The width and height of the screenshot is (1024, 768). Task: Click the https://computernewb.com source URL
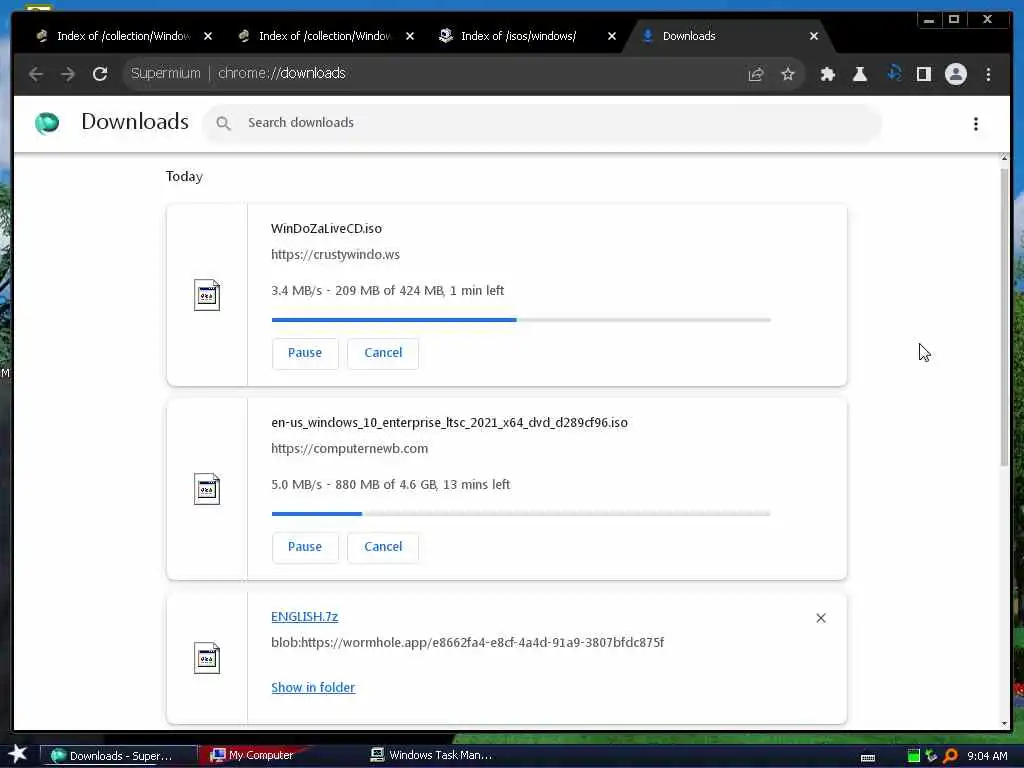coord(349,449)
